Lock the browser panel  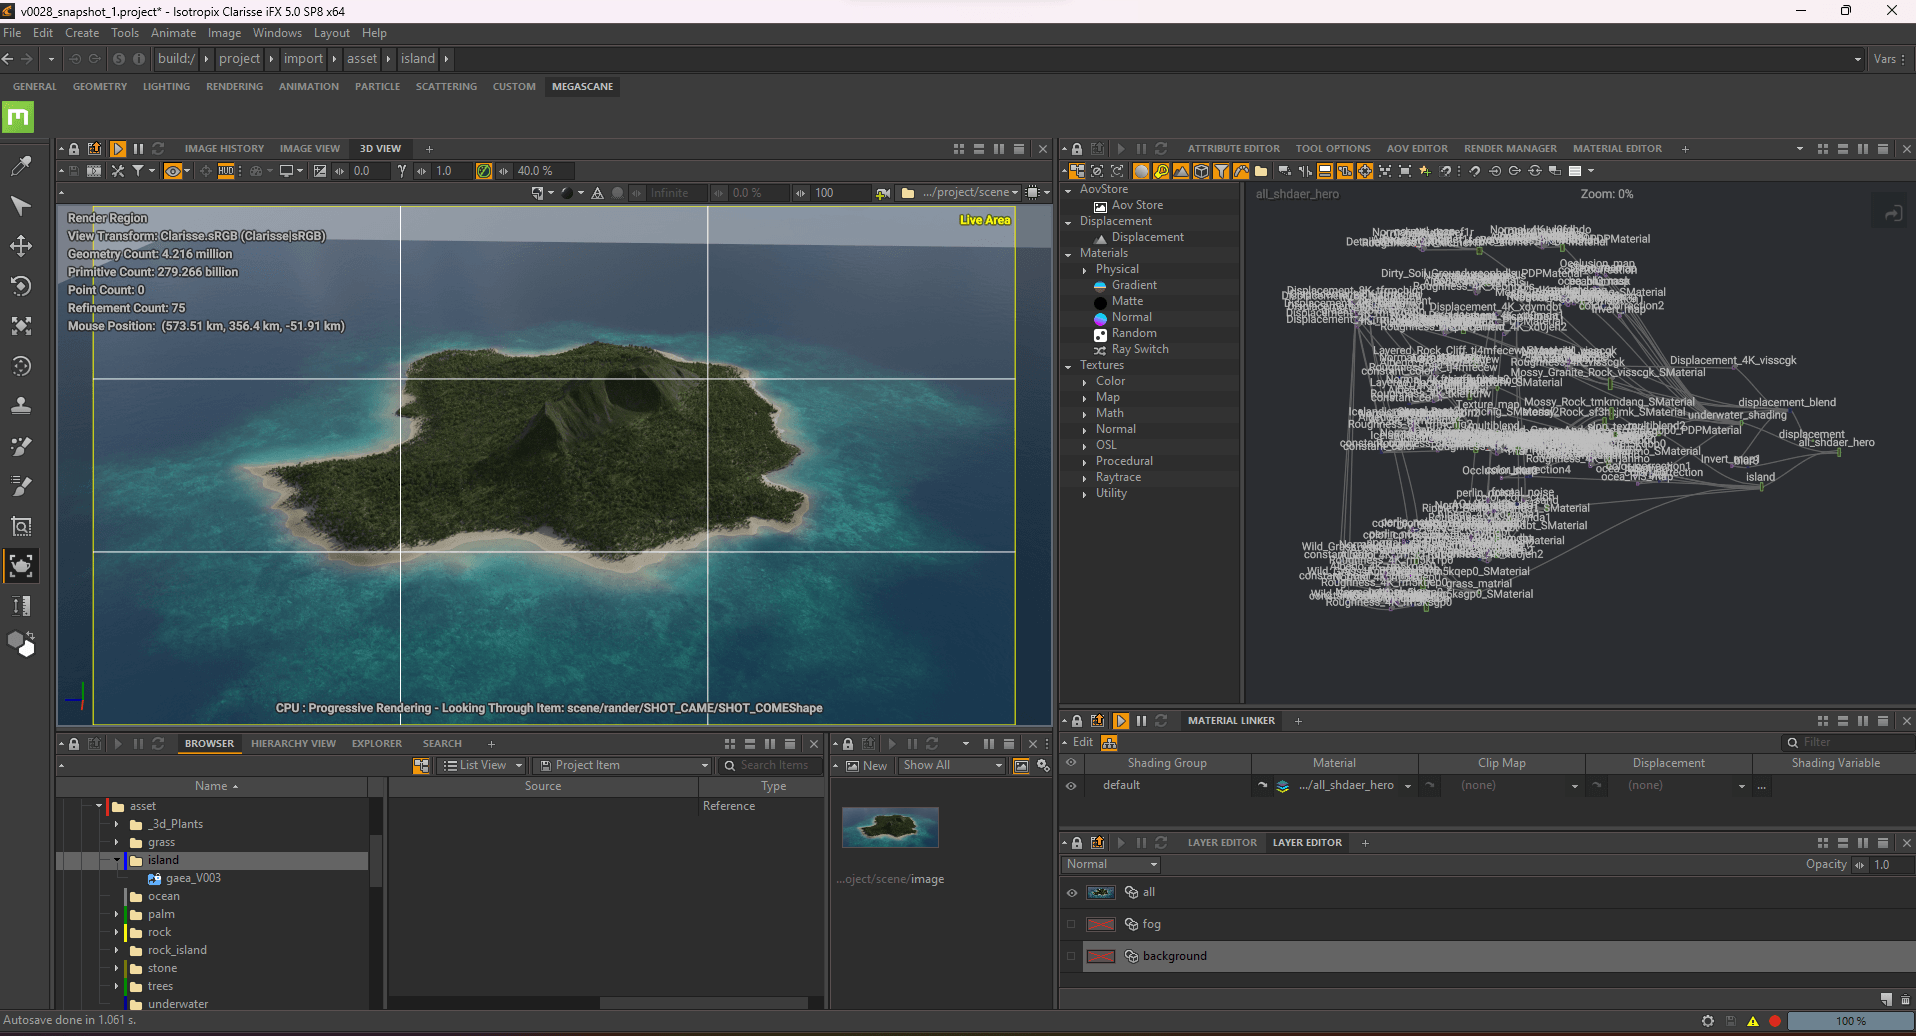click(74, 744)
